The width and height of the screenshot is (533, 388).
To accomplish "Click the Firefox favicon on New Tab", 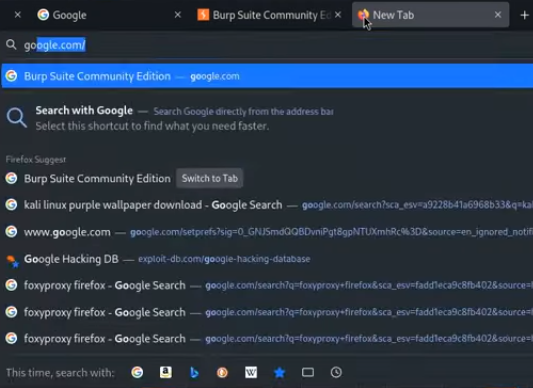I will pos(363,15).
